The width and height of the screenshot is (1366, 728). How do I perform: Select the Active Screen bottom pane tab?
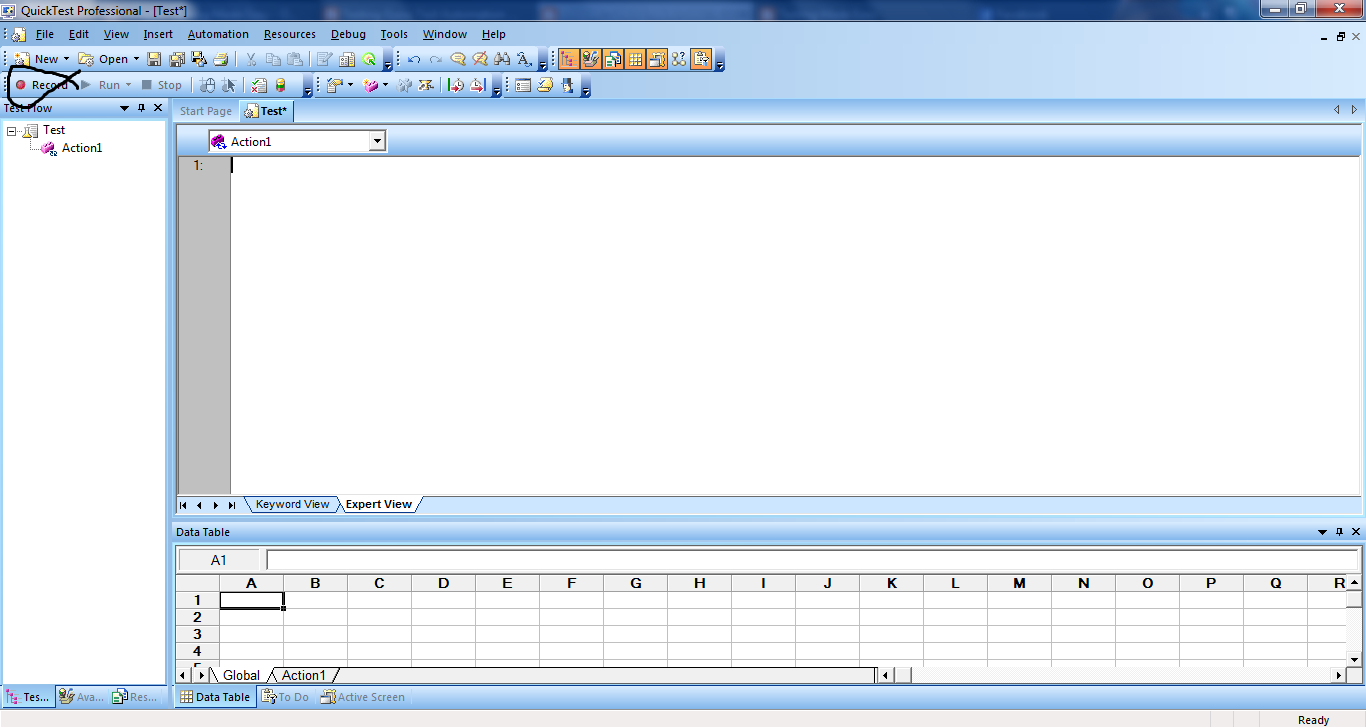[x=362, y=697]
